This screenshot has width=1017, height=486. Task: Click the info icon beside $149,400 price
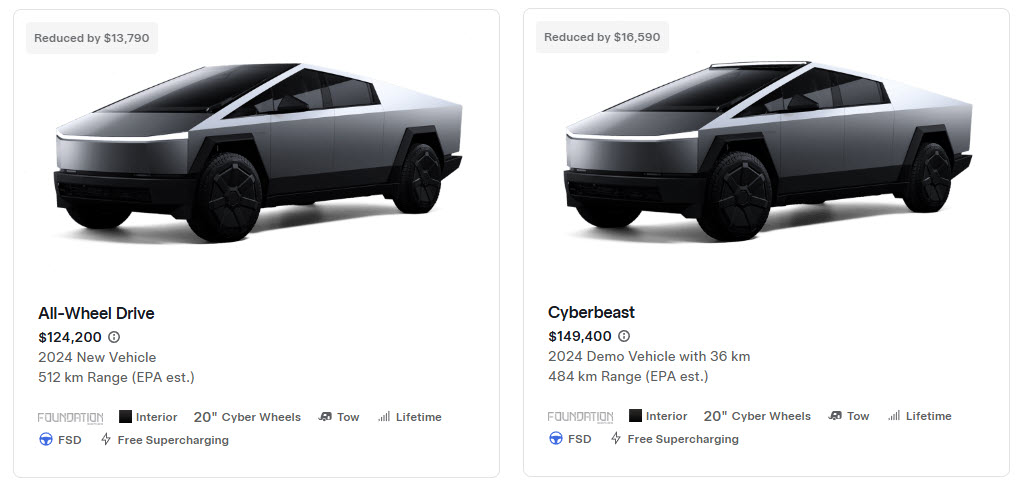624,337
